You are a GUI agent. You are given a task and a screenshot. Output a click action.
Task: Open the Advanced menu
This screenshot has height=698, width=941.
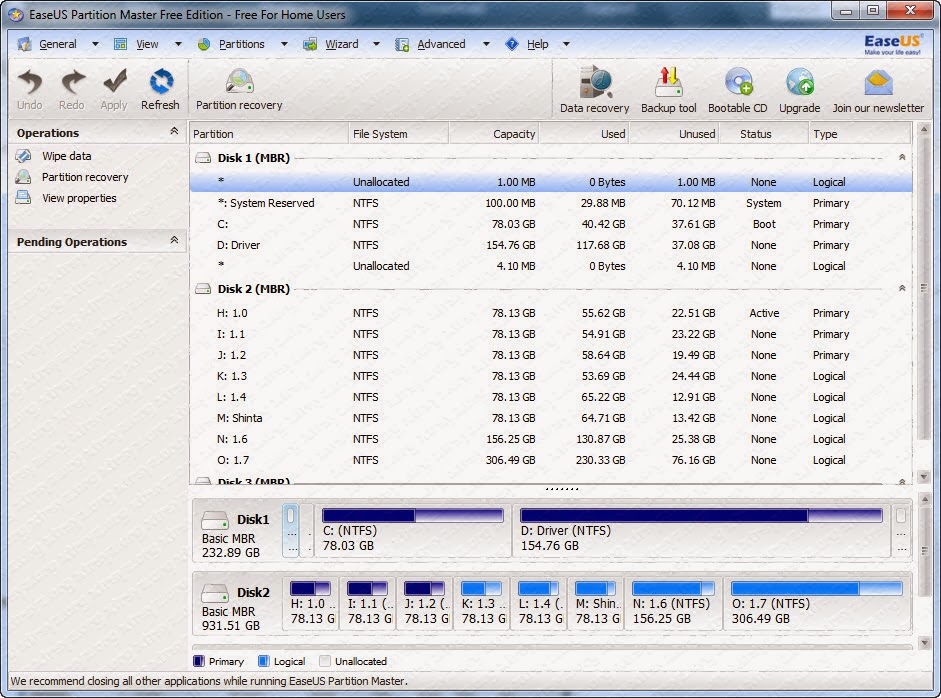tap(441, 44)
